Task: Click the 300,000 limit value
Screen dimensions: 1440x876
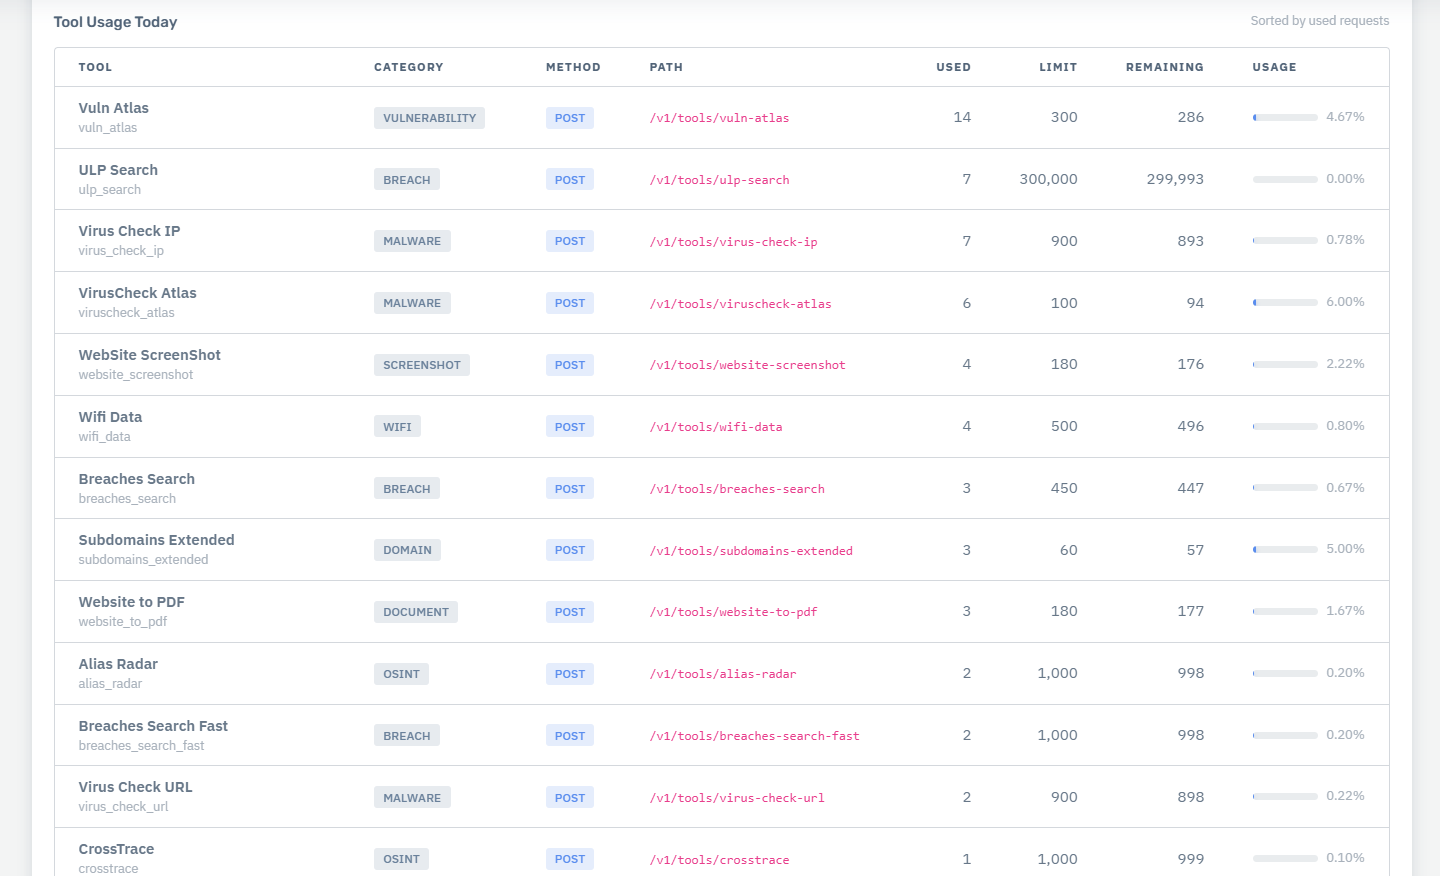Action: [x=1048, y=179]
